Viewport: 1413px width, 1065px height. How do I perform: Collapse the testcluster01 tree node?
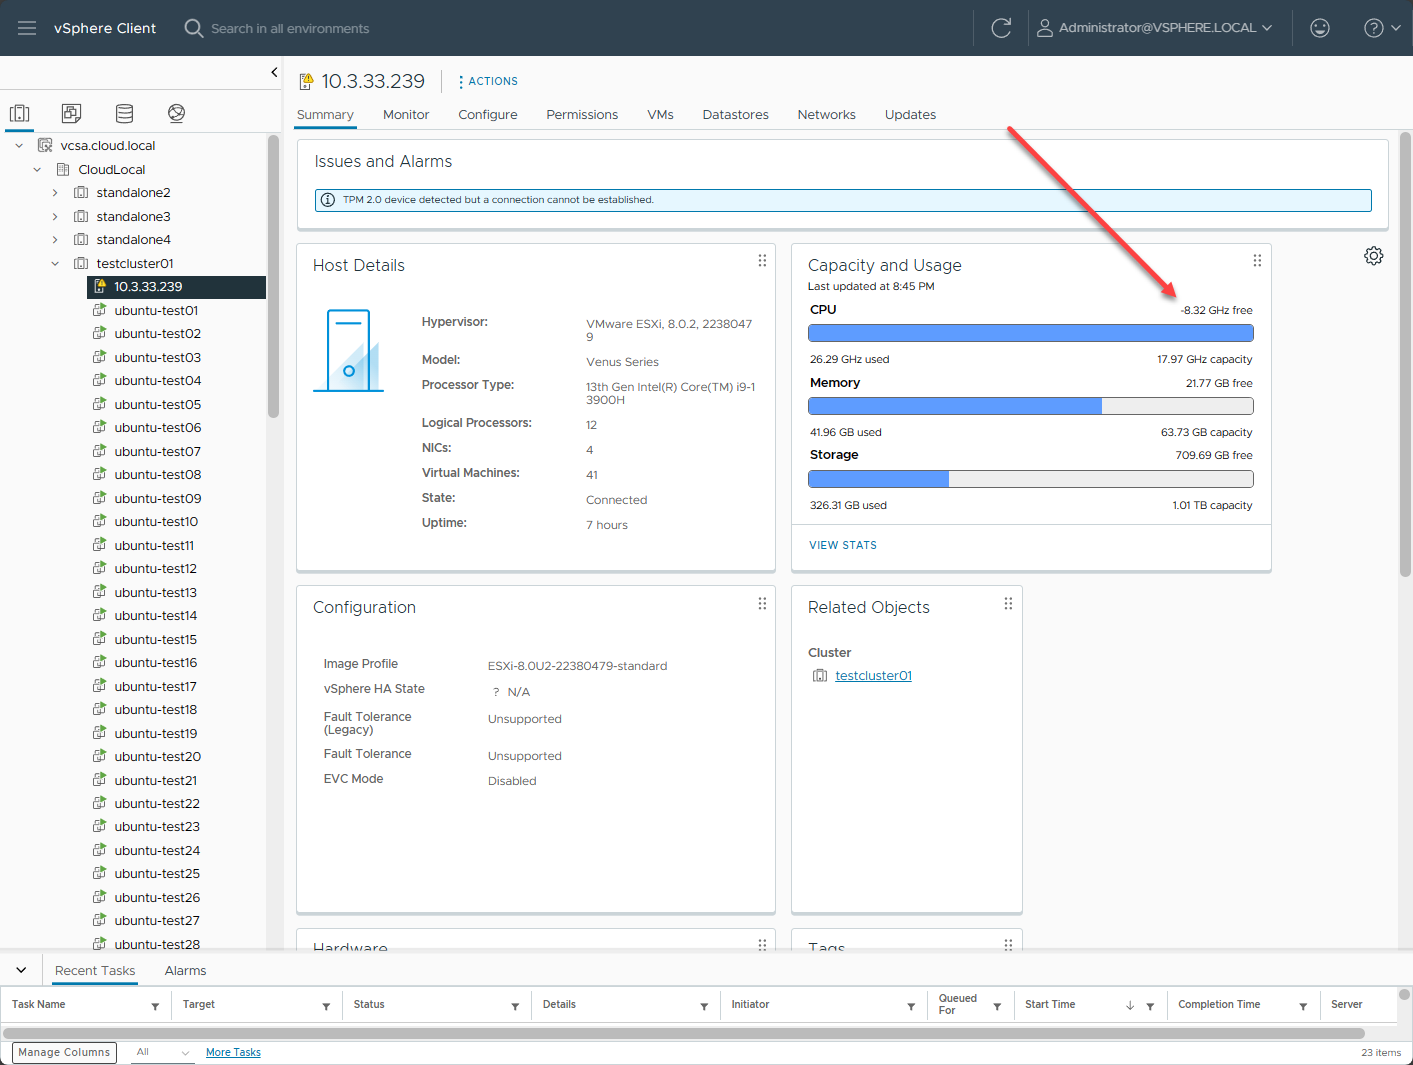(x=55, y=264)
